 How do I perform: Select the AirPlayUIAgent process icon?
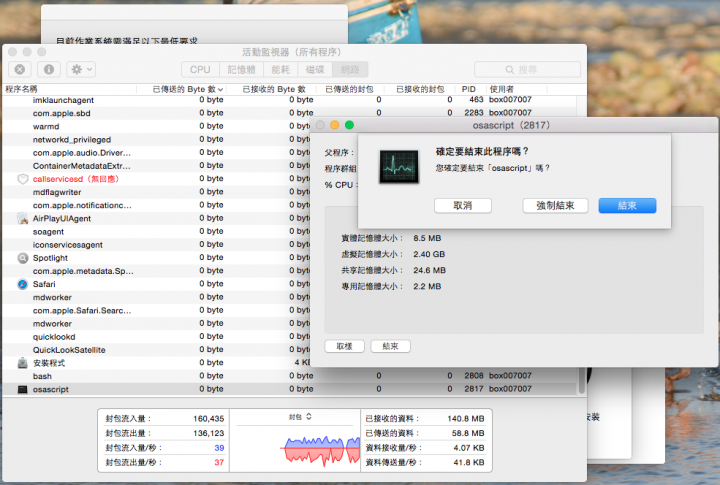(22, 218)
